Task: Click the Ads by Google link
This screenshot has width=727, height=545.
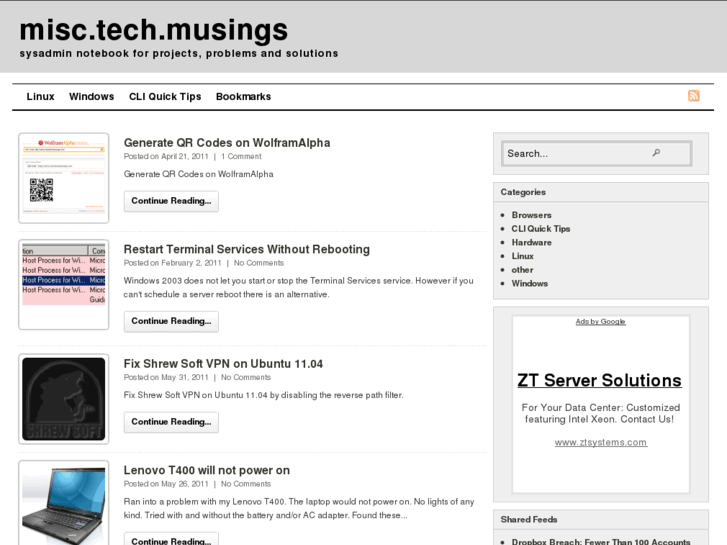Action: pyautogui.click(x=600, y=321)
